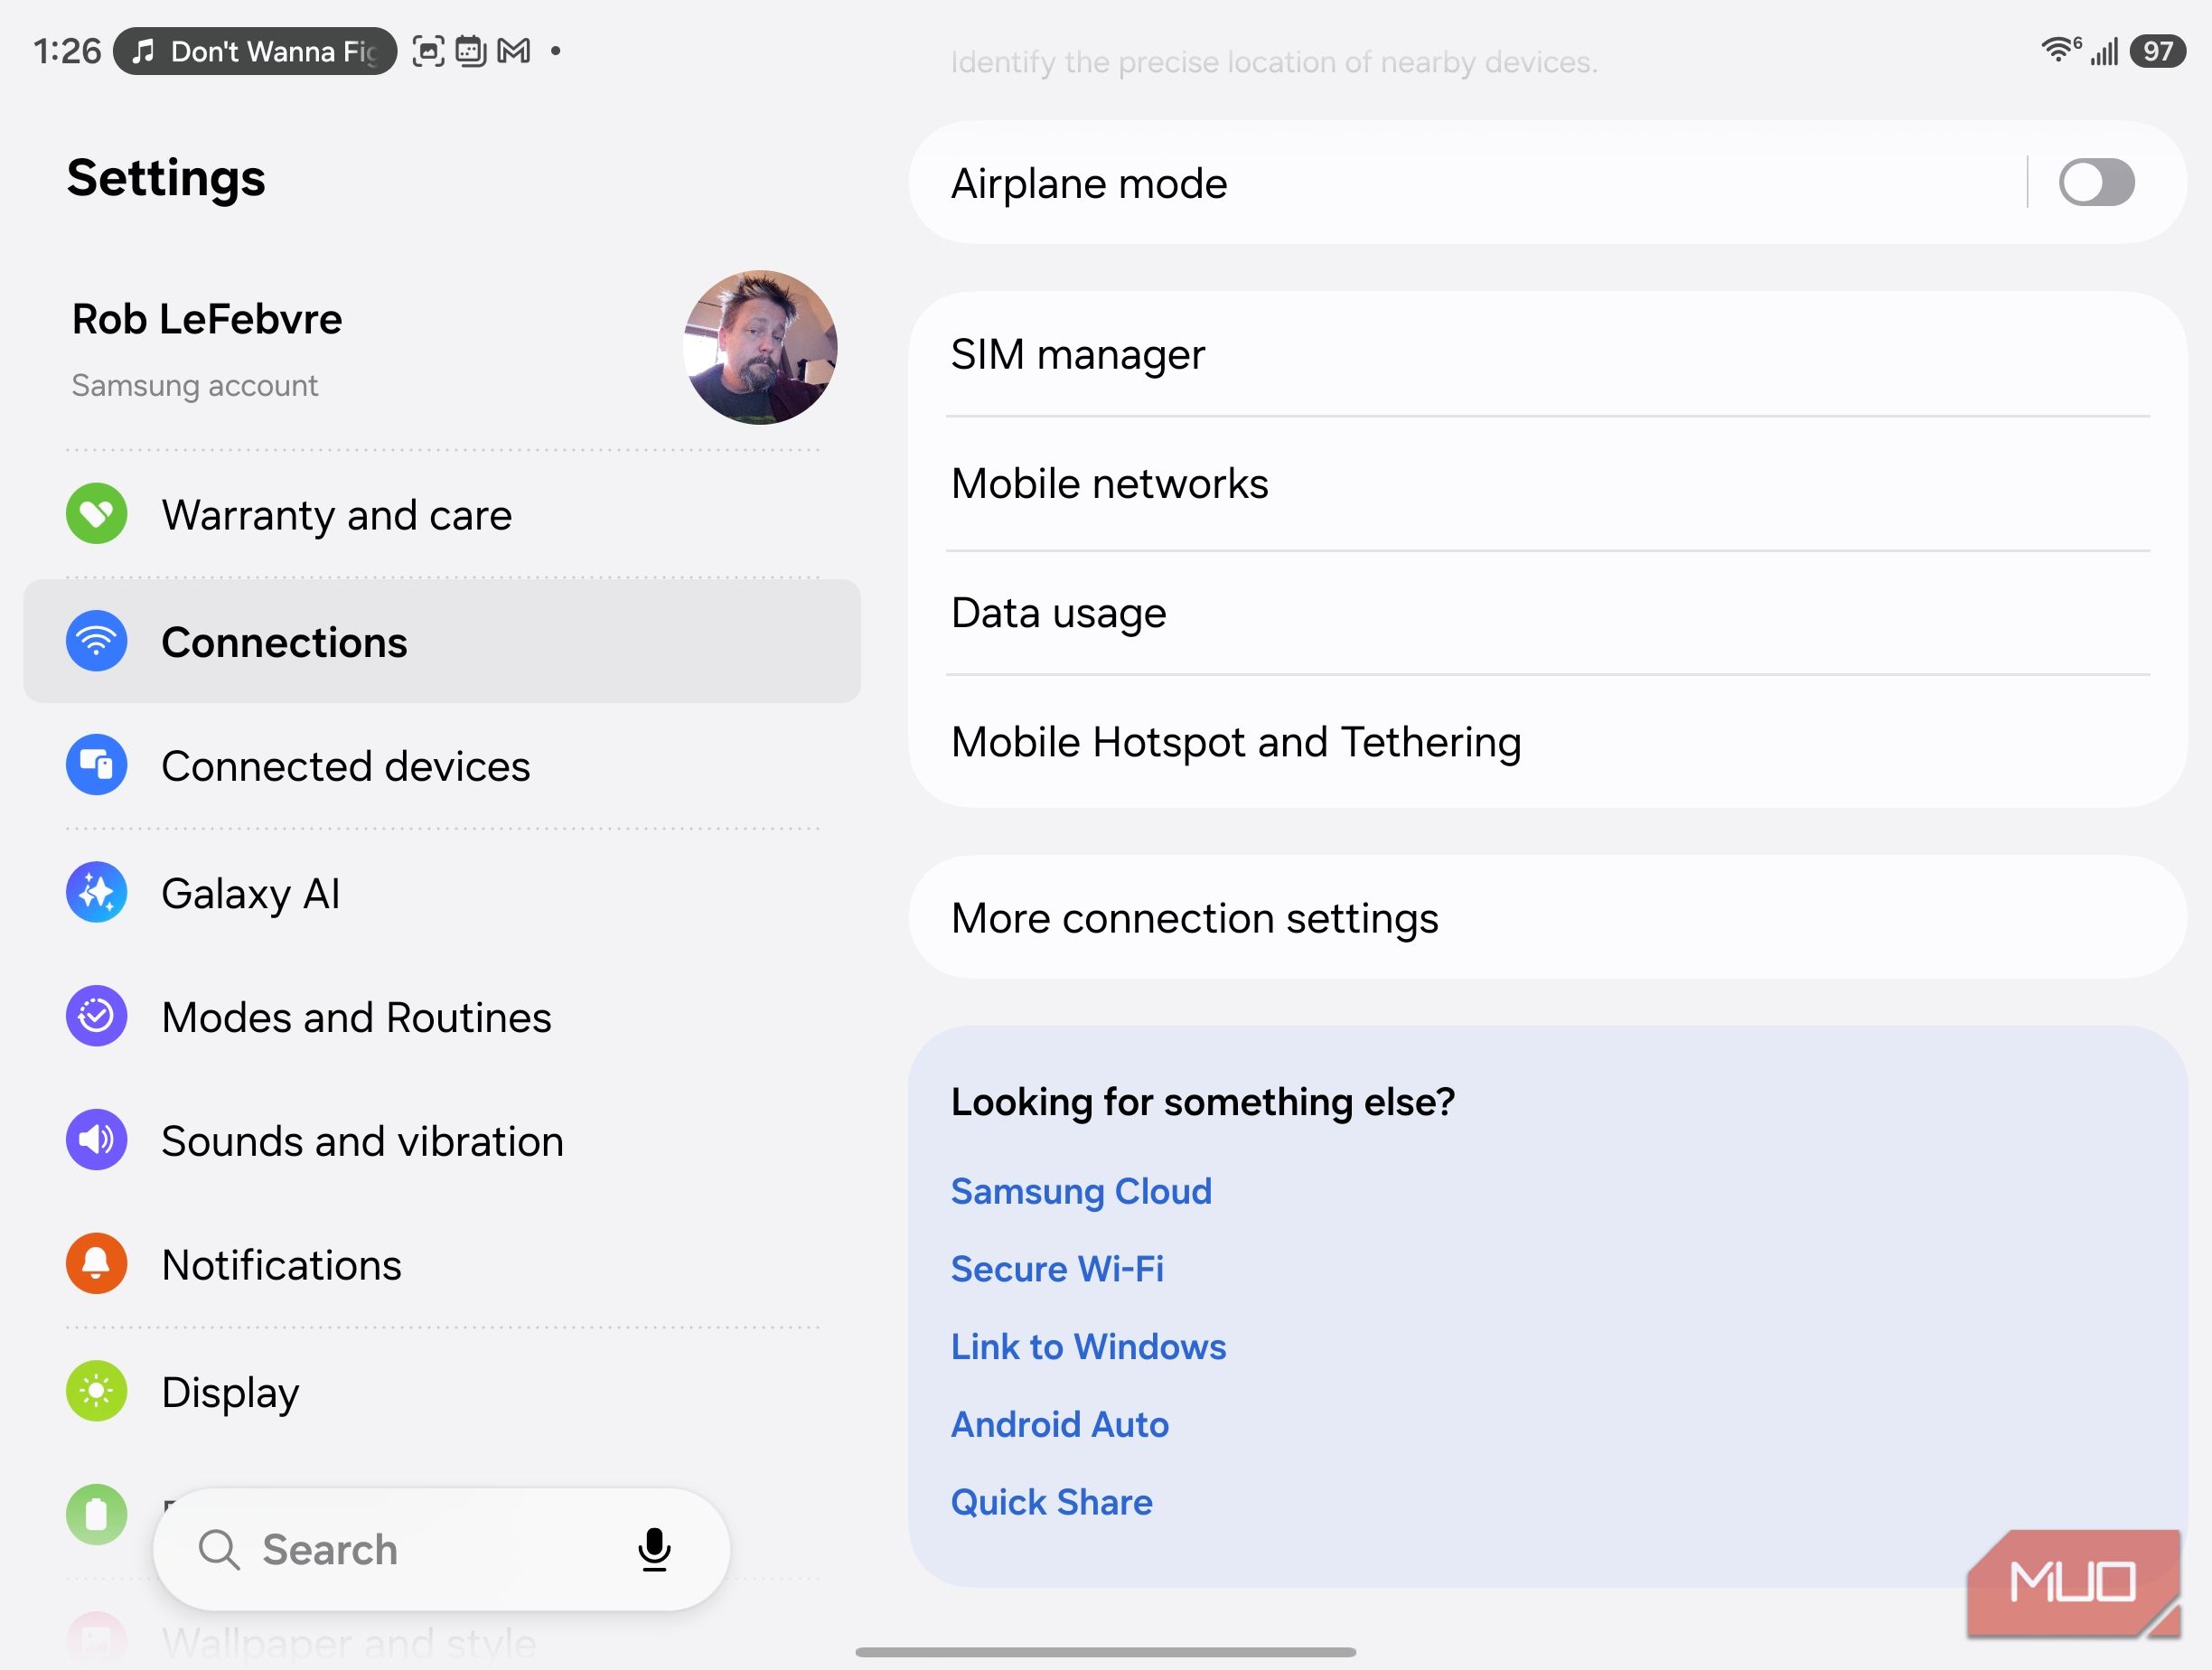Screen dimensions: 2212x1670
Task: Open Airplane mode settings label
Action: pos(1089,183)
